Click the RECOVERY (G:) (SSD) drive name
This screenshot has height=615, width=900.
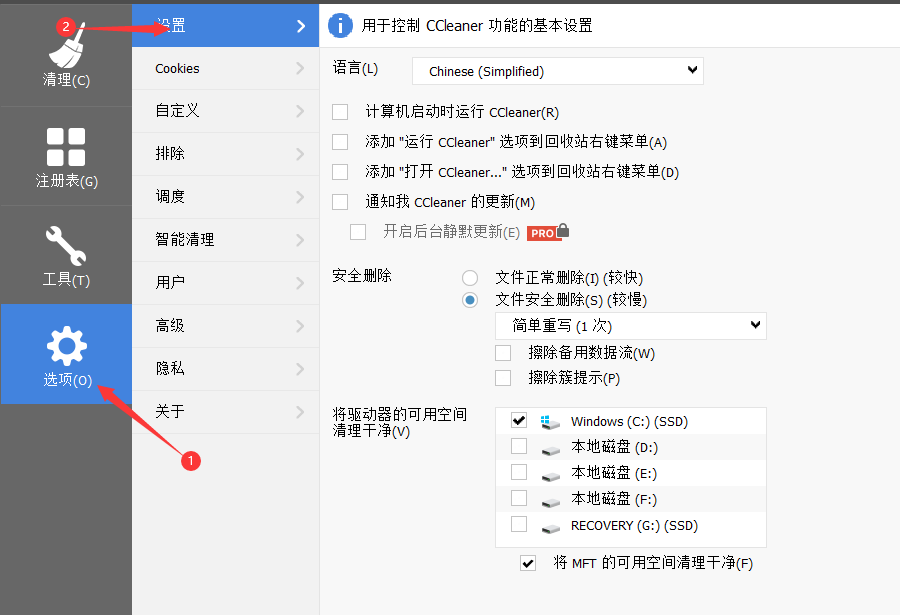coord(634,525)
